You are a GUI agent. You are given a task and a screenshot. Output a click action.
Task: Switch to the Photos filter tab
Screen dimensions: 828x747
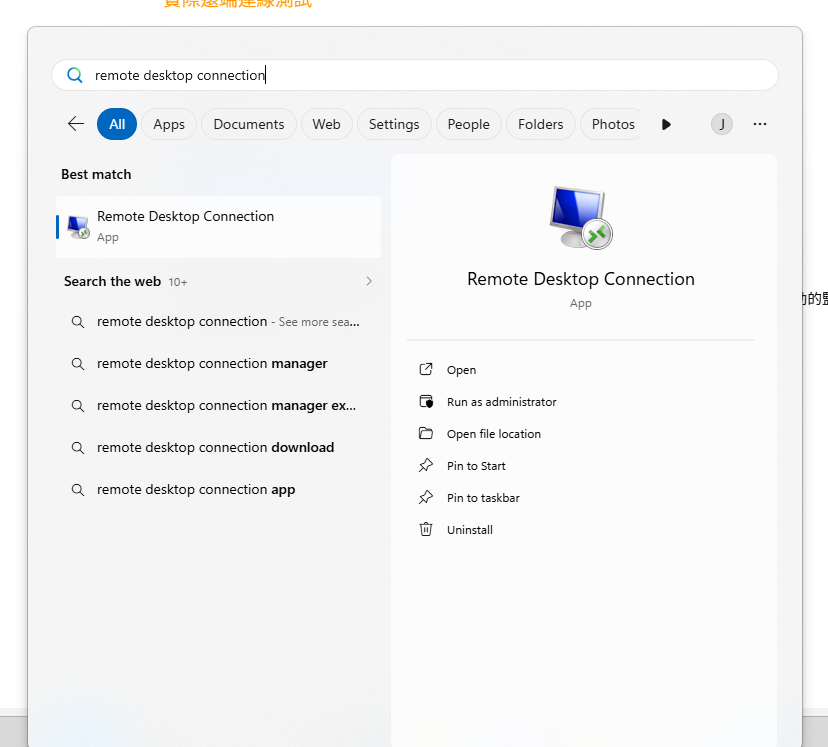(x=613, y=124)
